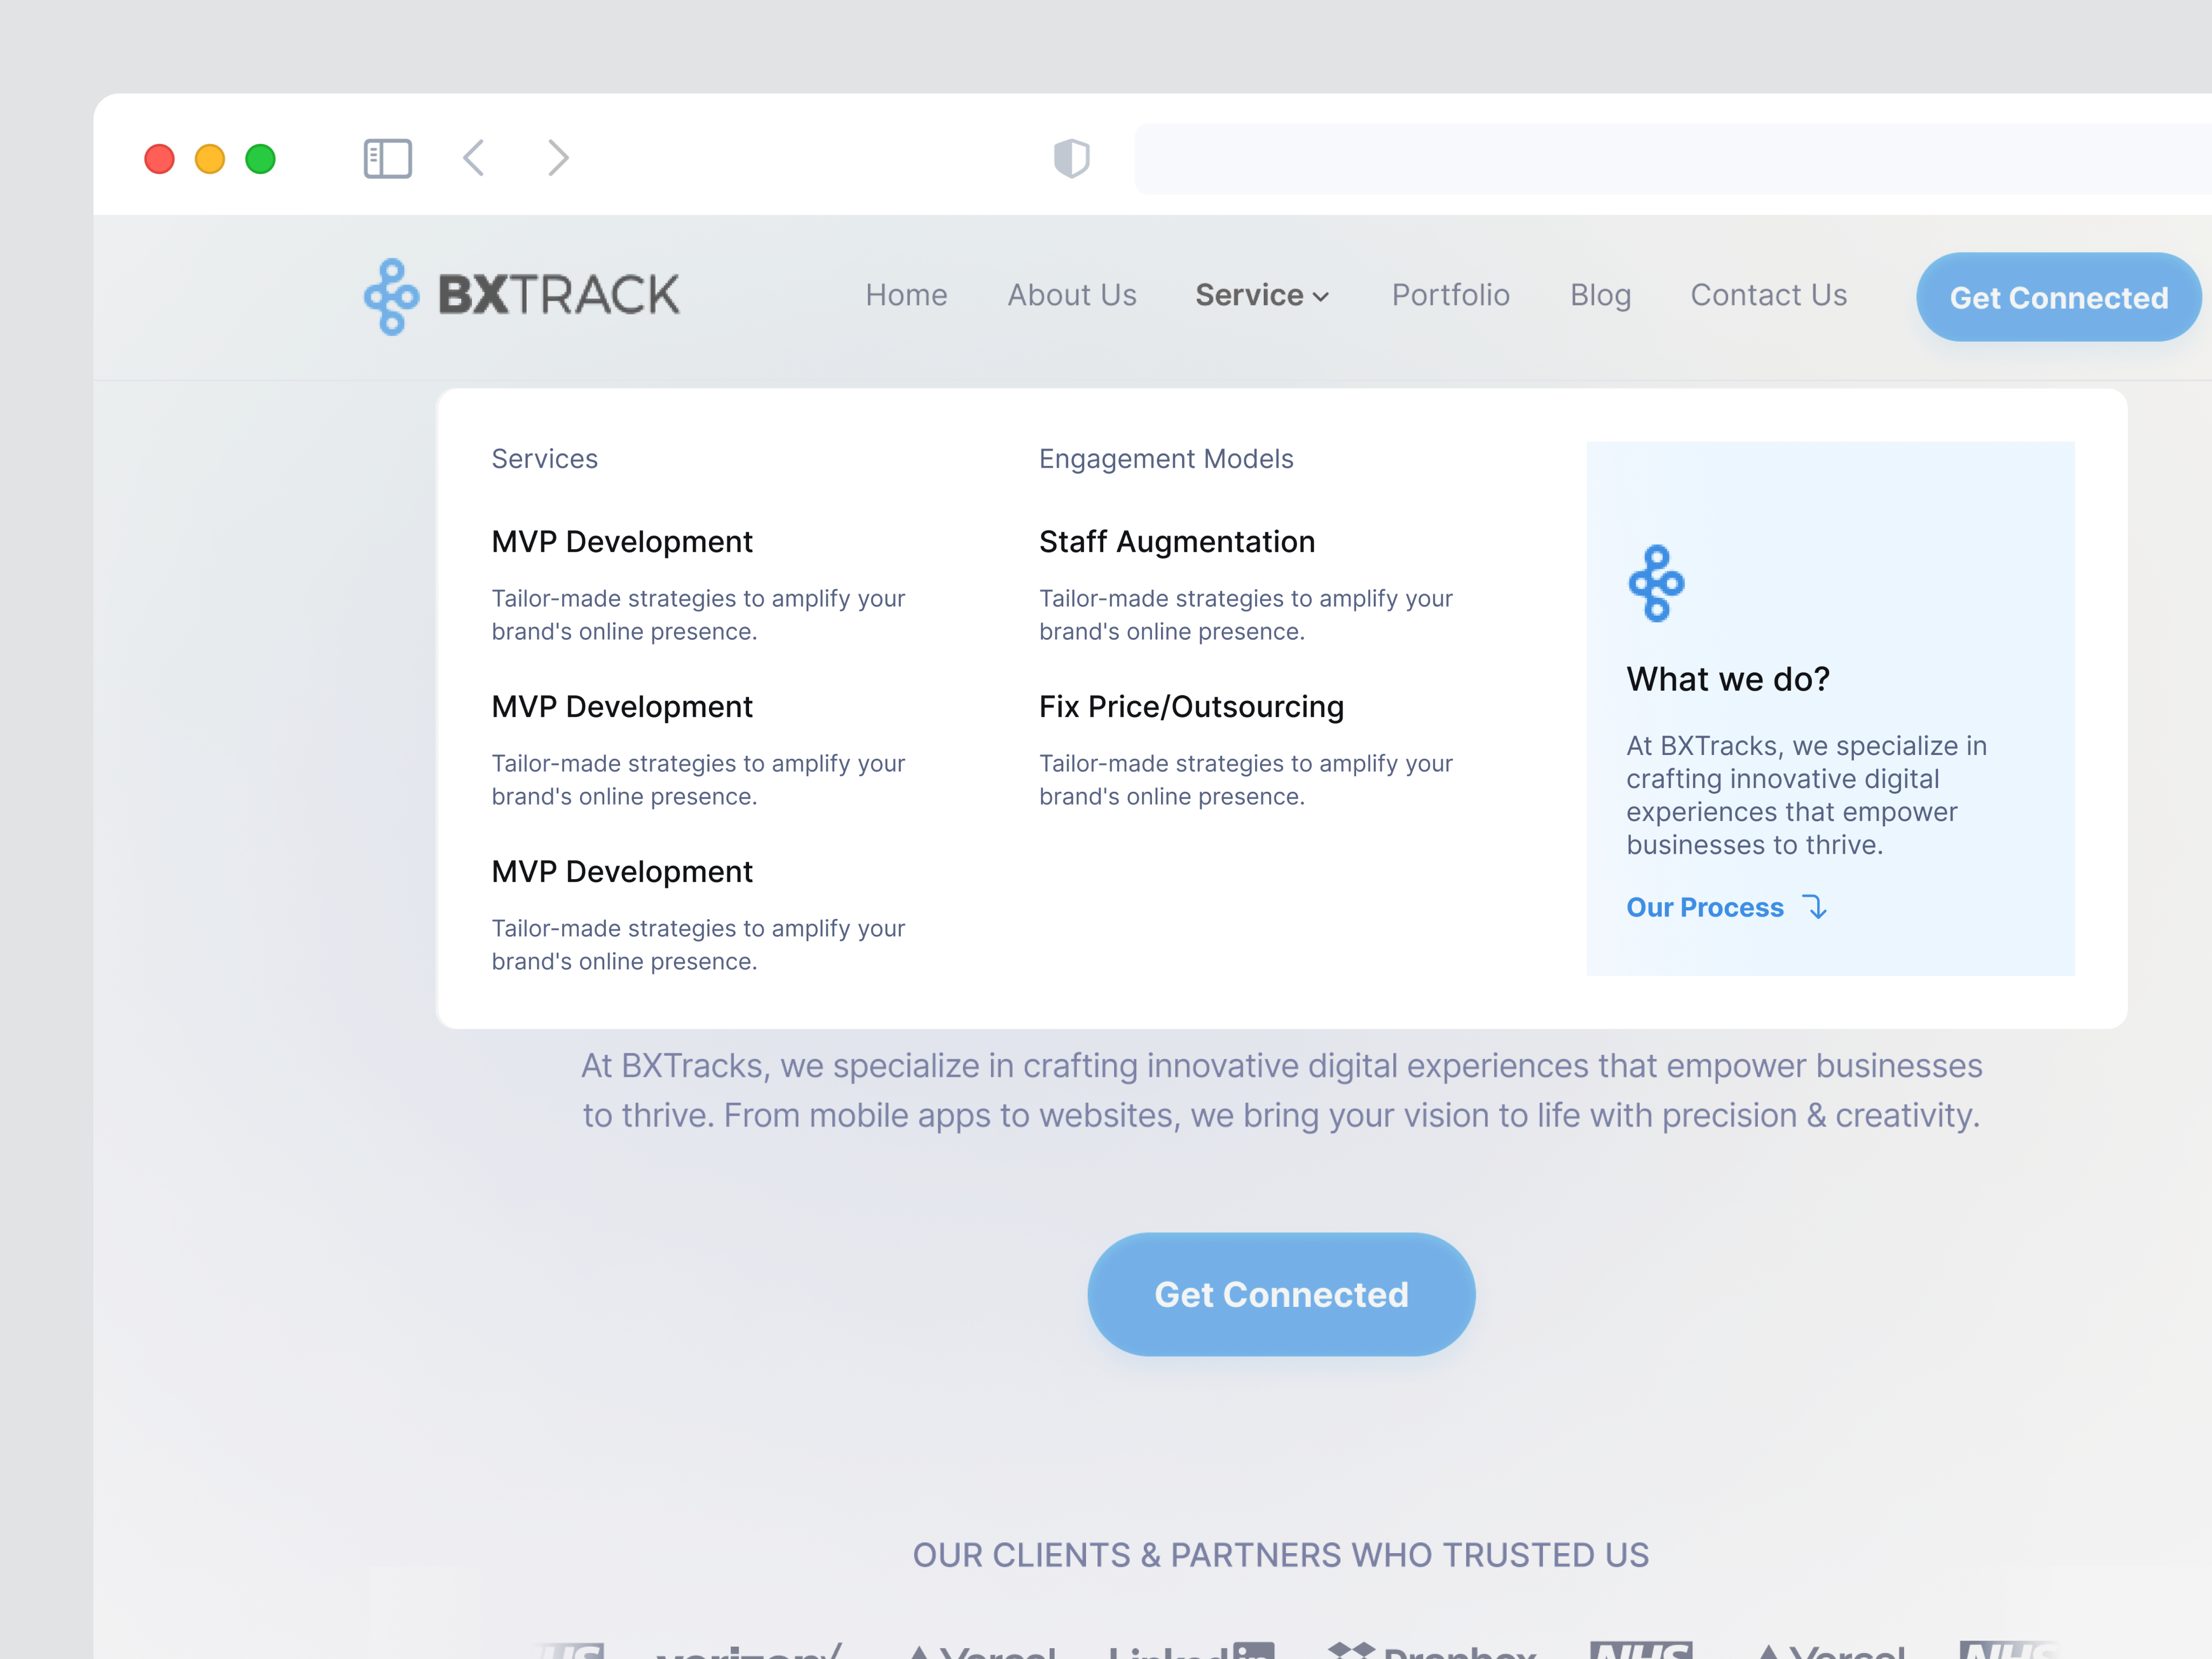Image resolution: width=2212 pixels, height=1659 pixels.
Task: Visit the Blog nav link
Action: pyautogui.click(x=1600, y=295)
